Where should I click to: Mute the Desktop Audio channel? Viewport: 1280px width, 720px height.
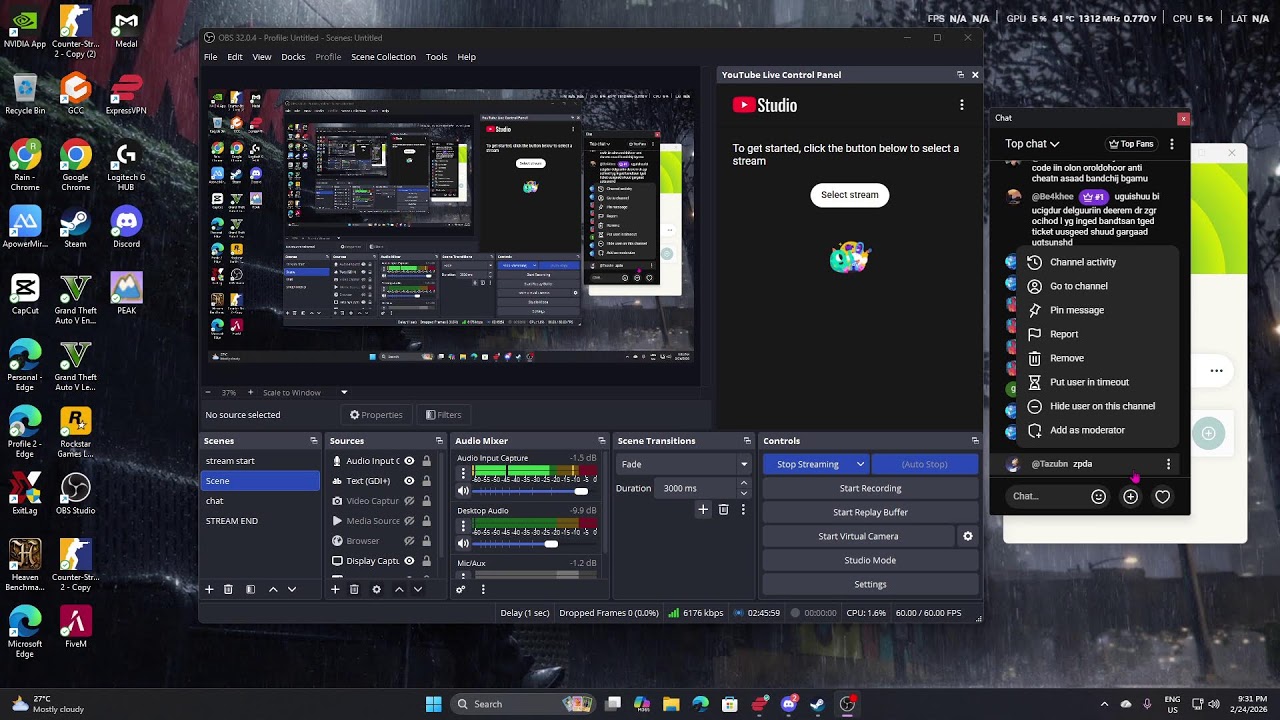pos(463,544)
